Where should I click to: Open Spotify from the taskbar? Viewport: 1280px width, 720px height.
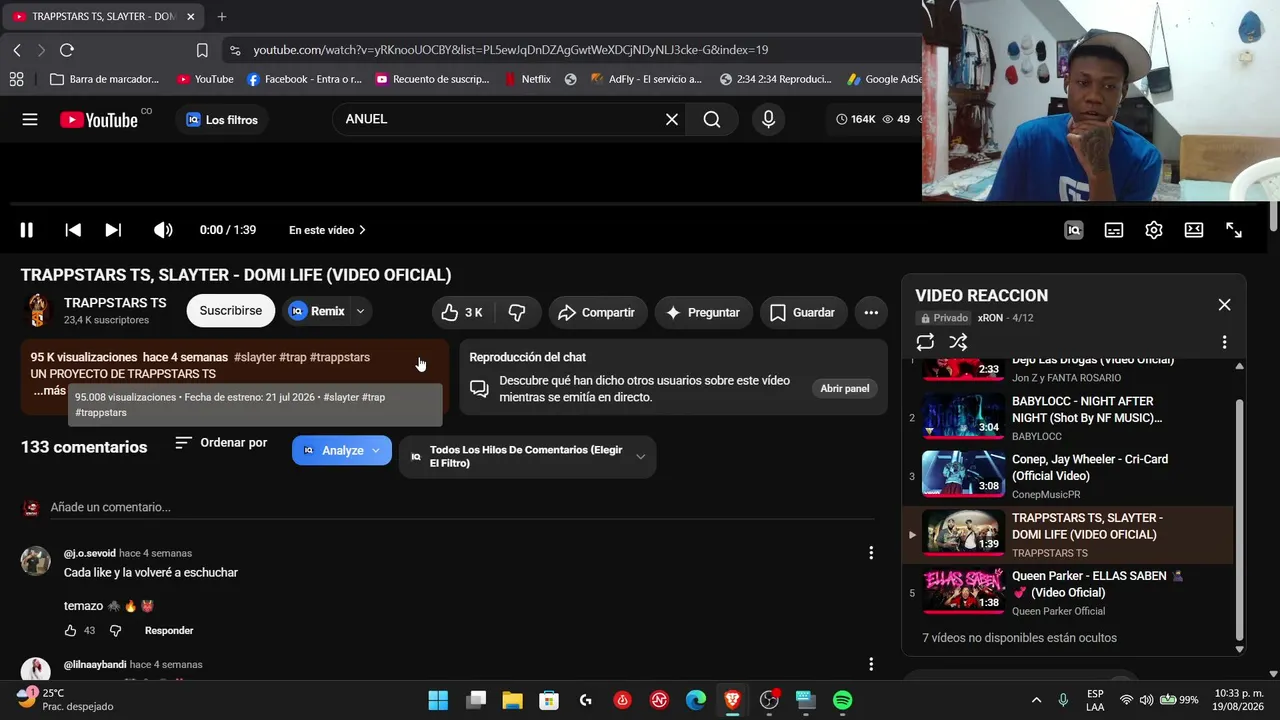coord(843,700)
